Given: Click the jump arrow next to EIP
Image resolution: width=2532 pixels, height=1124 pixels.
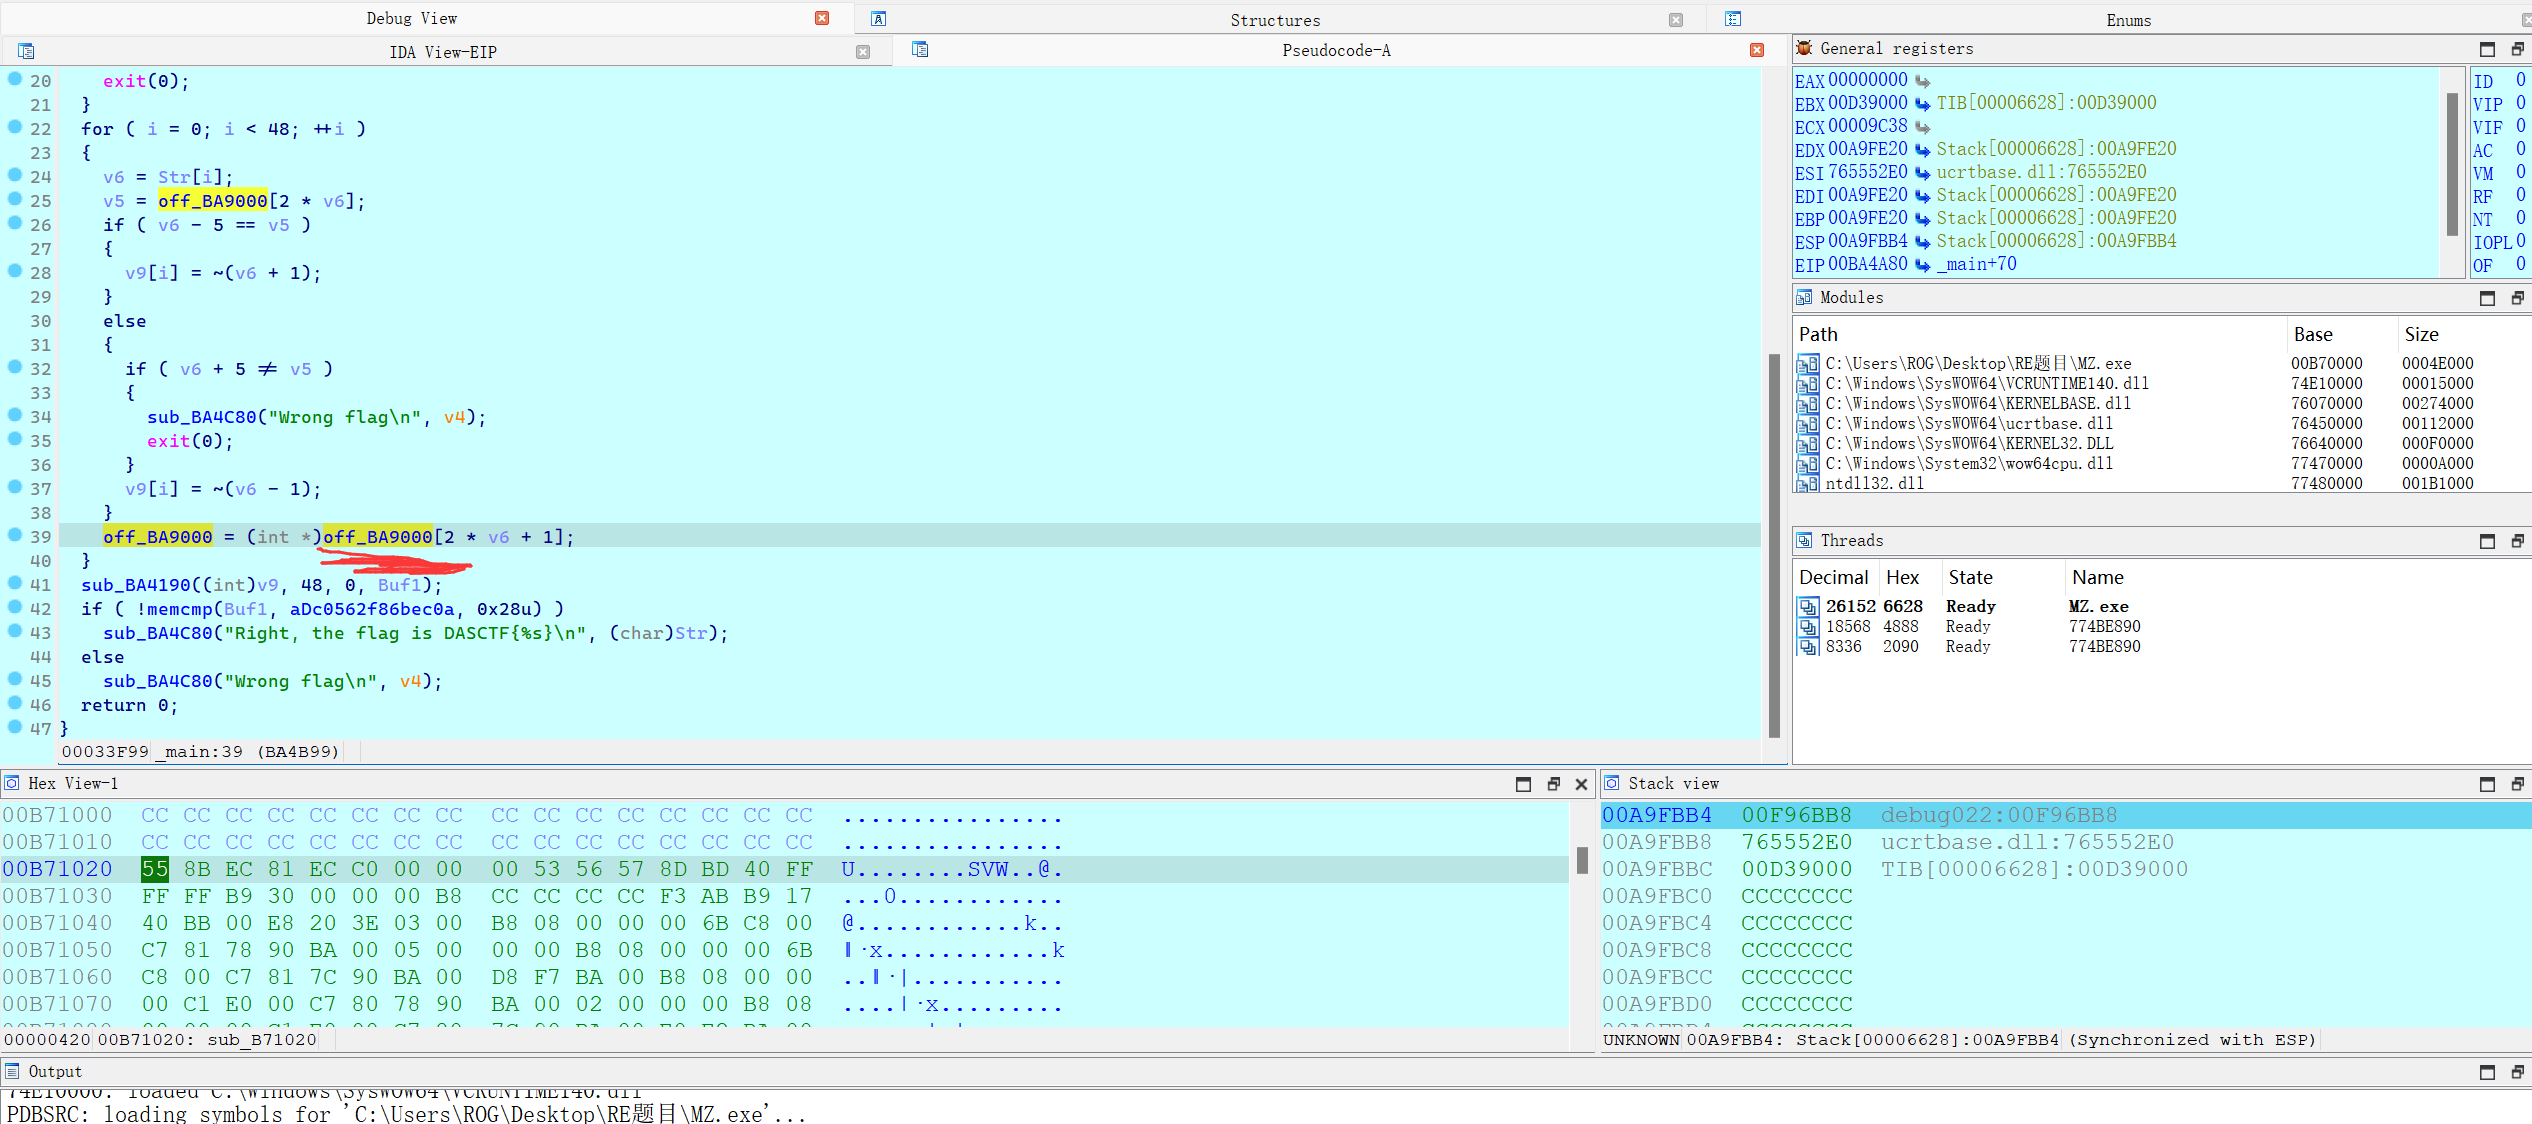Looking at the screenshot, I should click(1922, 265).
